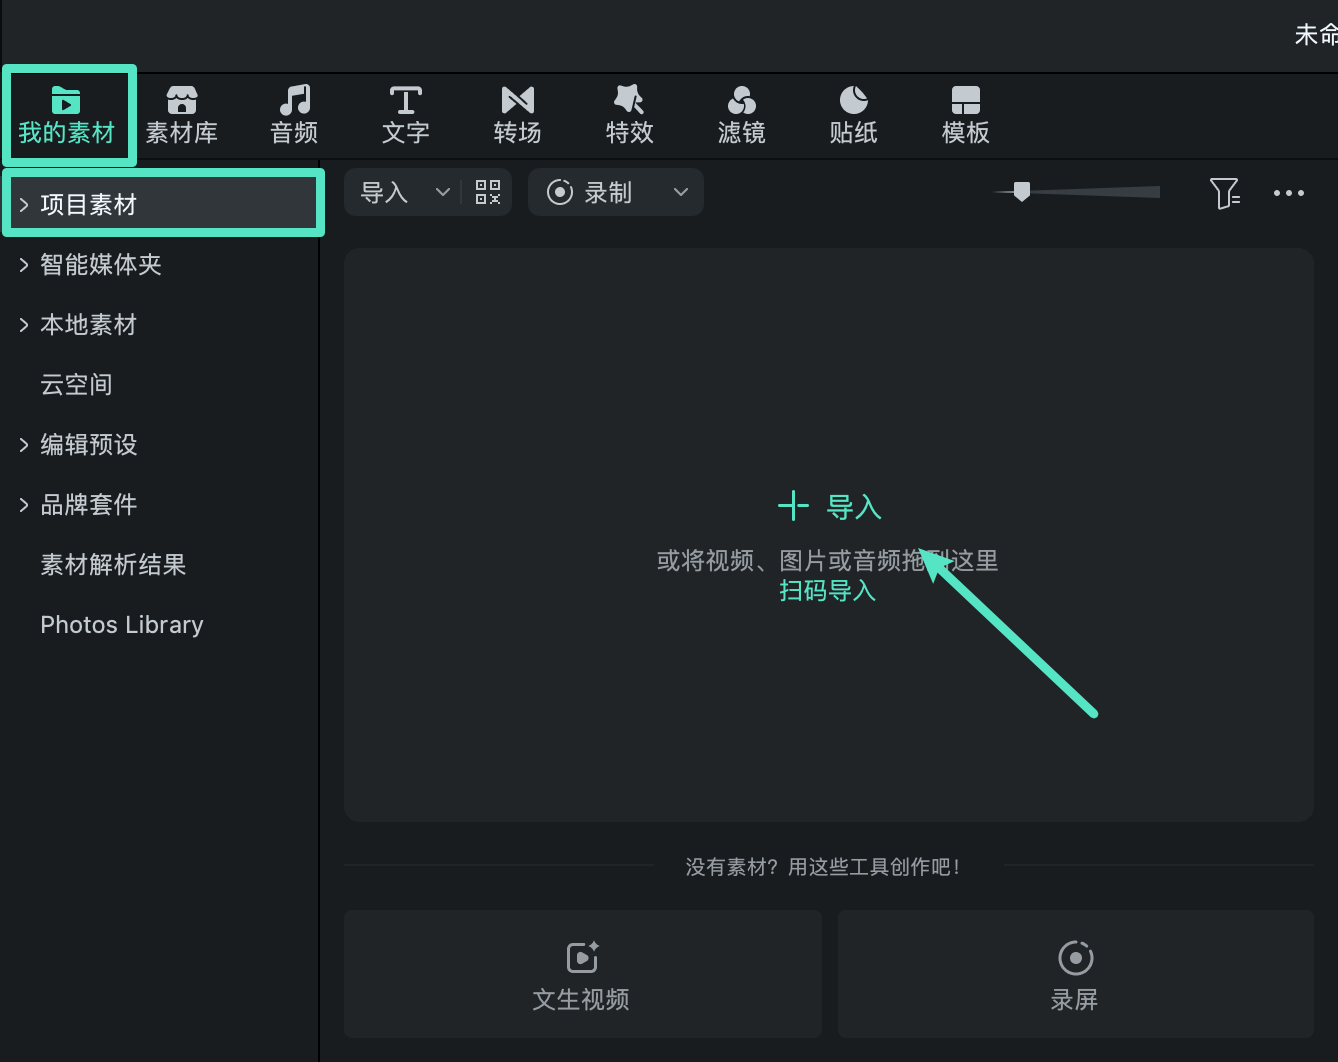Click the 品牌套件 label

(x=88, y=505)
